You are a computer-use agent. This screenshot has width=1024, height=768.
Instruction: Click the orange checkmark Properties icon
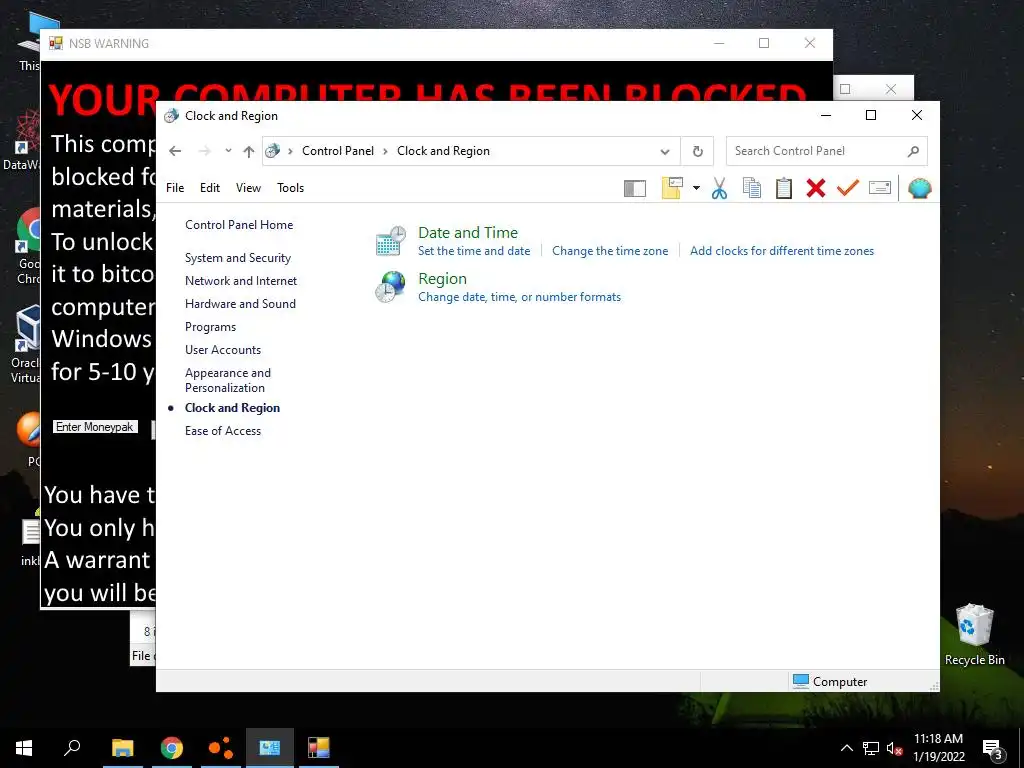[848, 188]
